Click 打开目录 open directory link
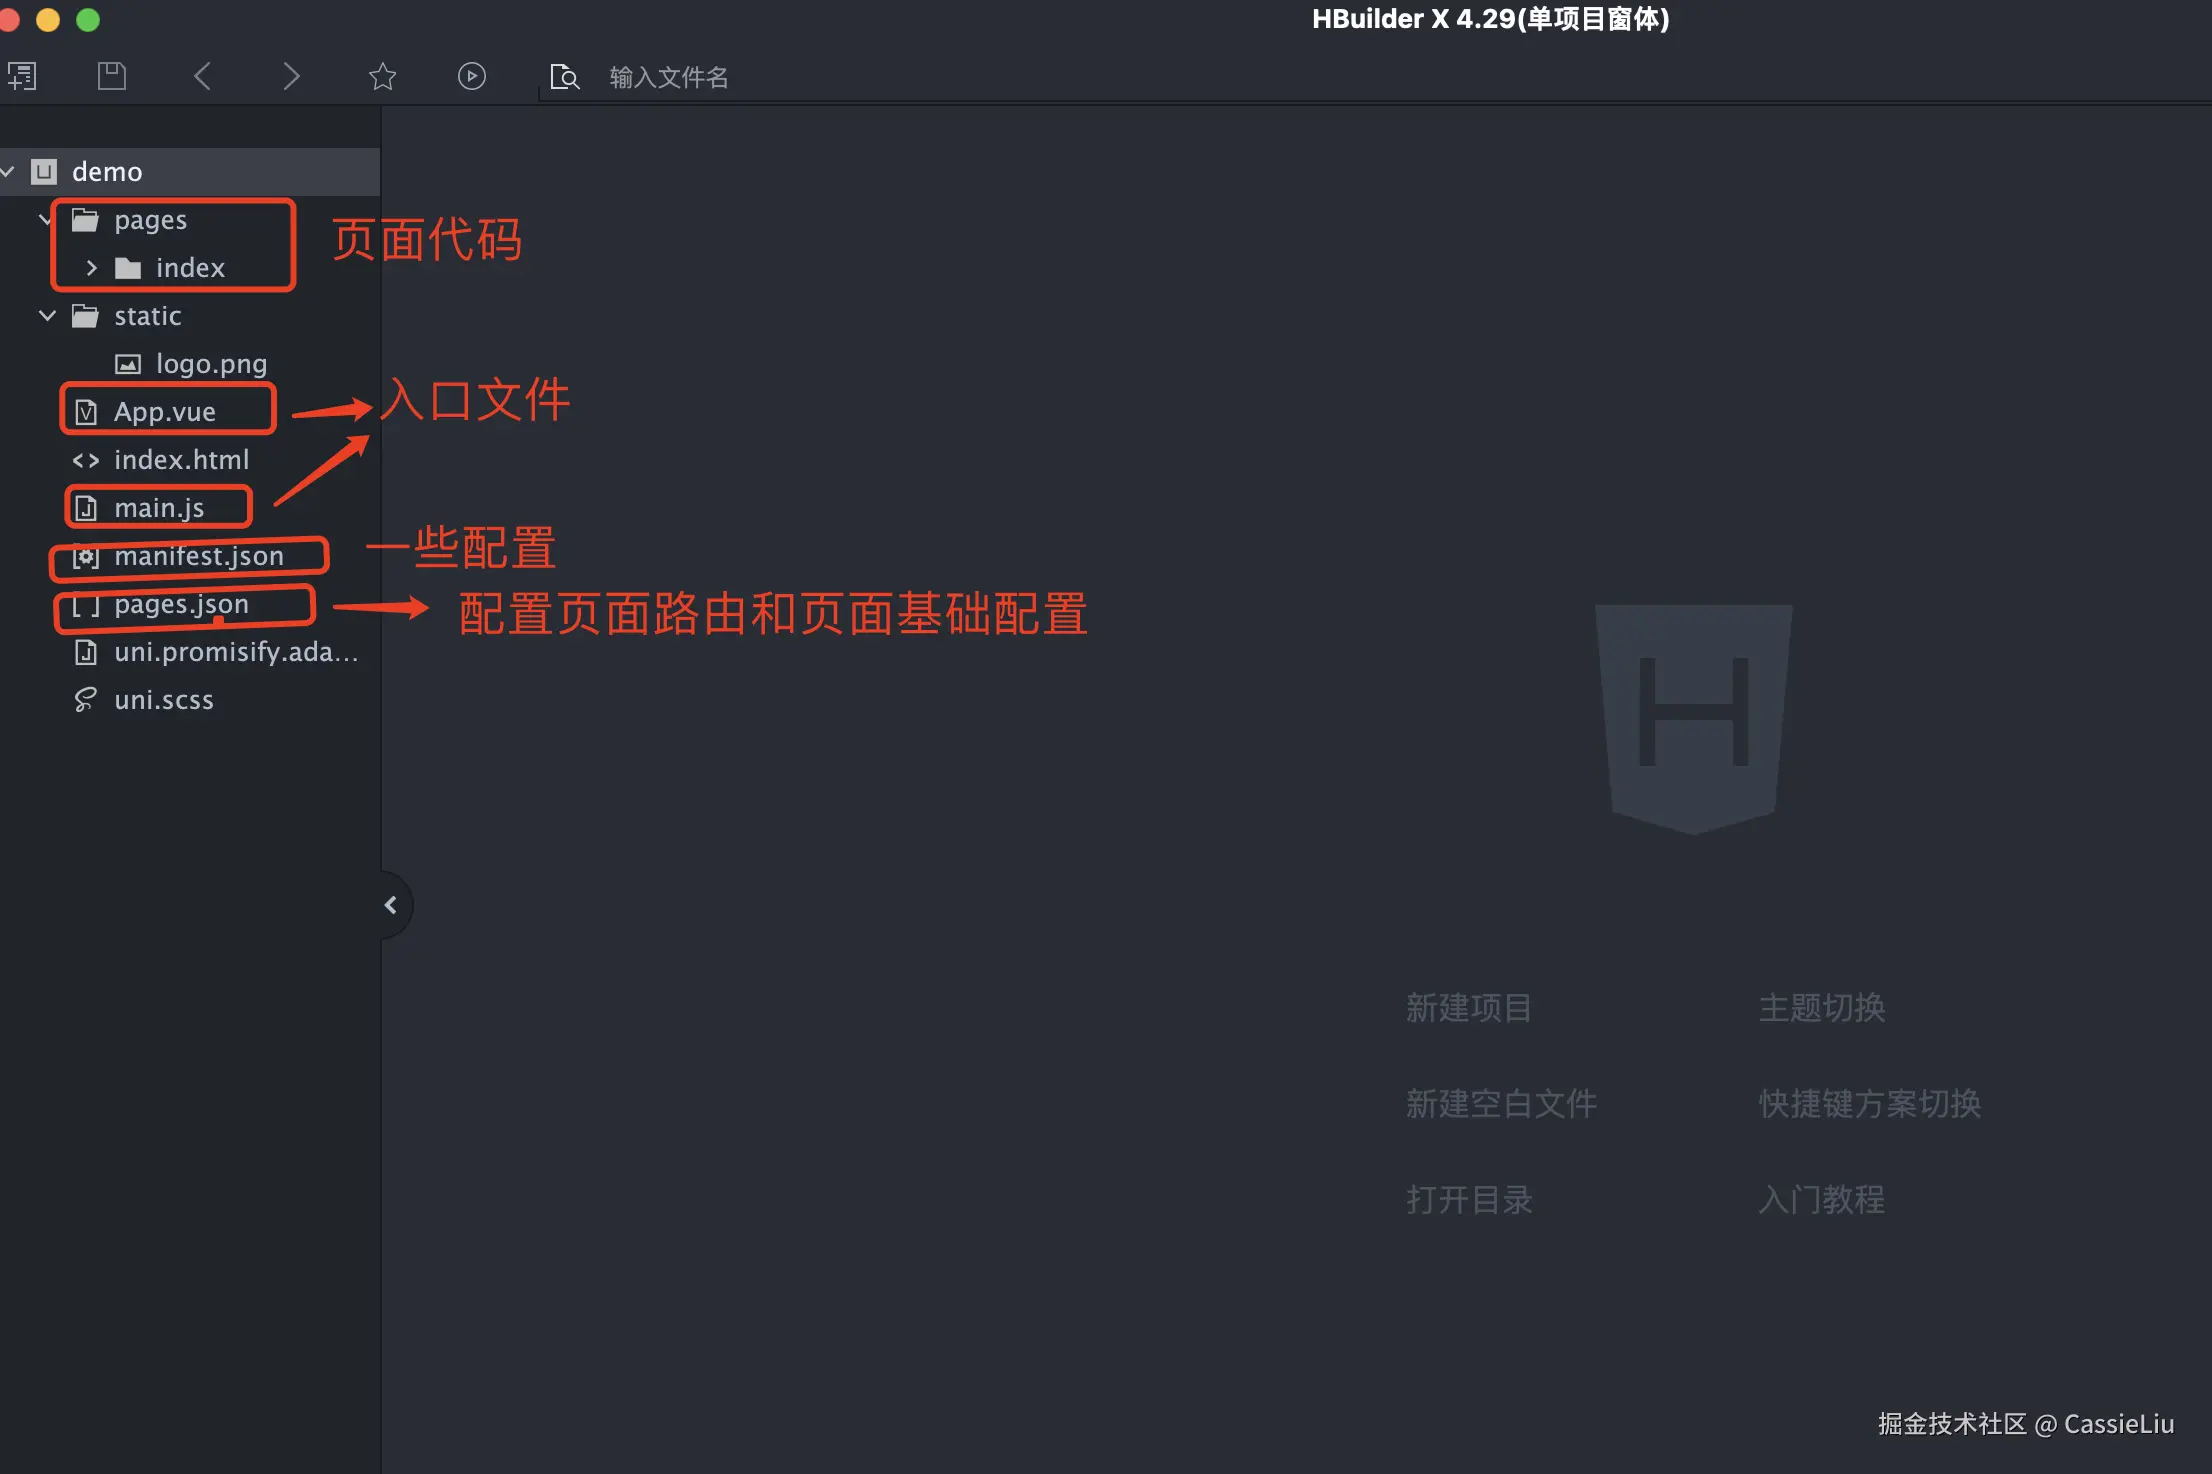The height and width of the screenshot is (1474, 2212). tap(1468, 1200)
